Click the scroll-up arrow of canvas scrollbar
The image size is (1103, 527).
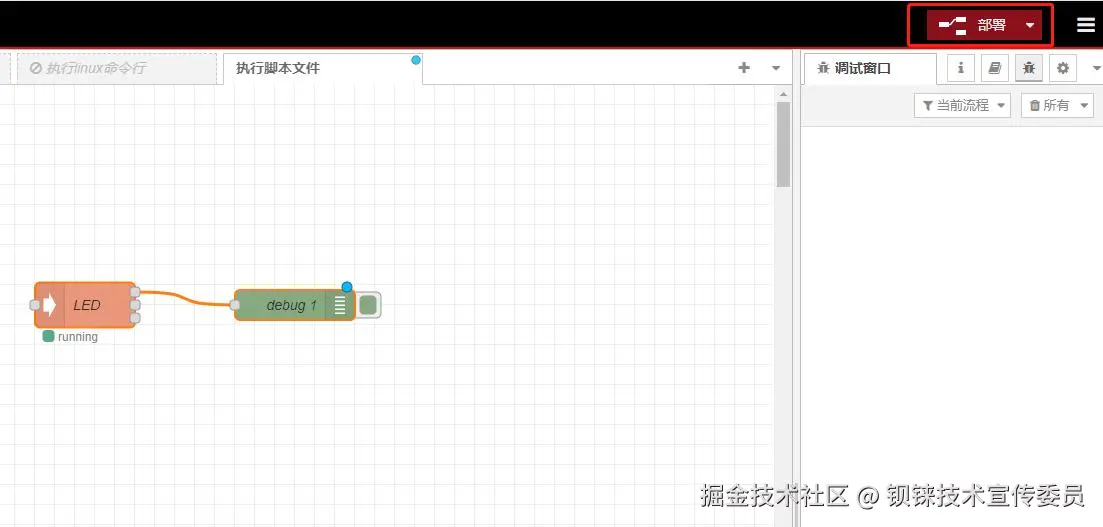pyautogui.click(x=783, y=94)
